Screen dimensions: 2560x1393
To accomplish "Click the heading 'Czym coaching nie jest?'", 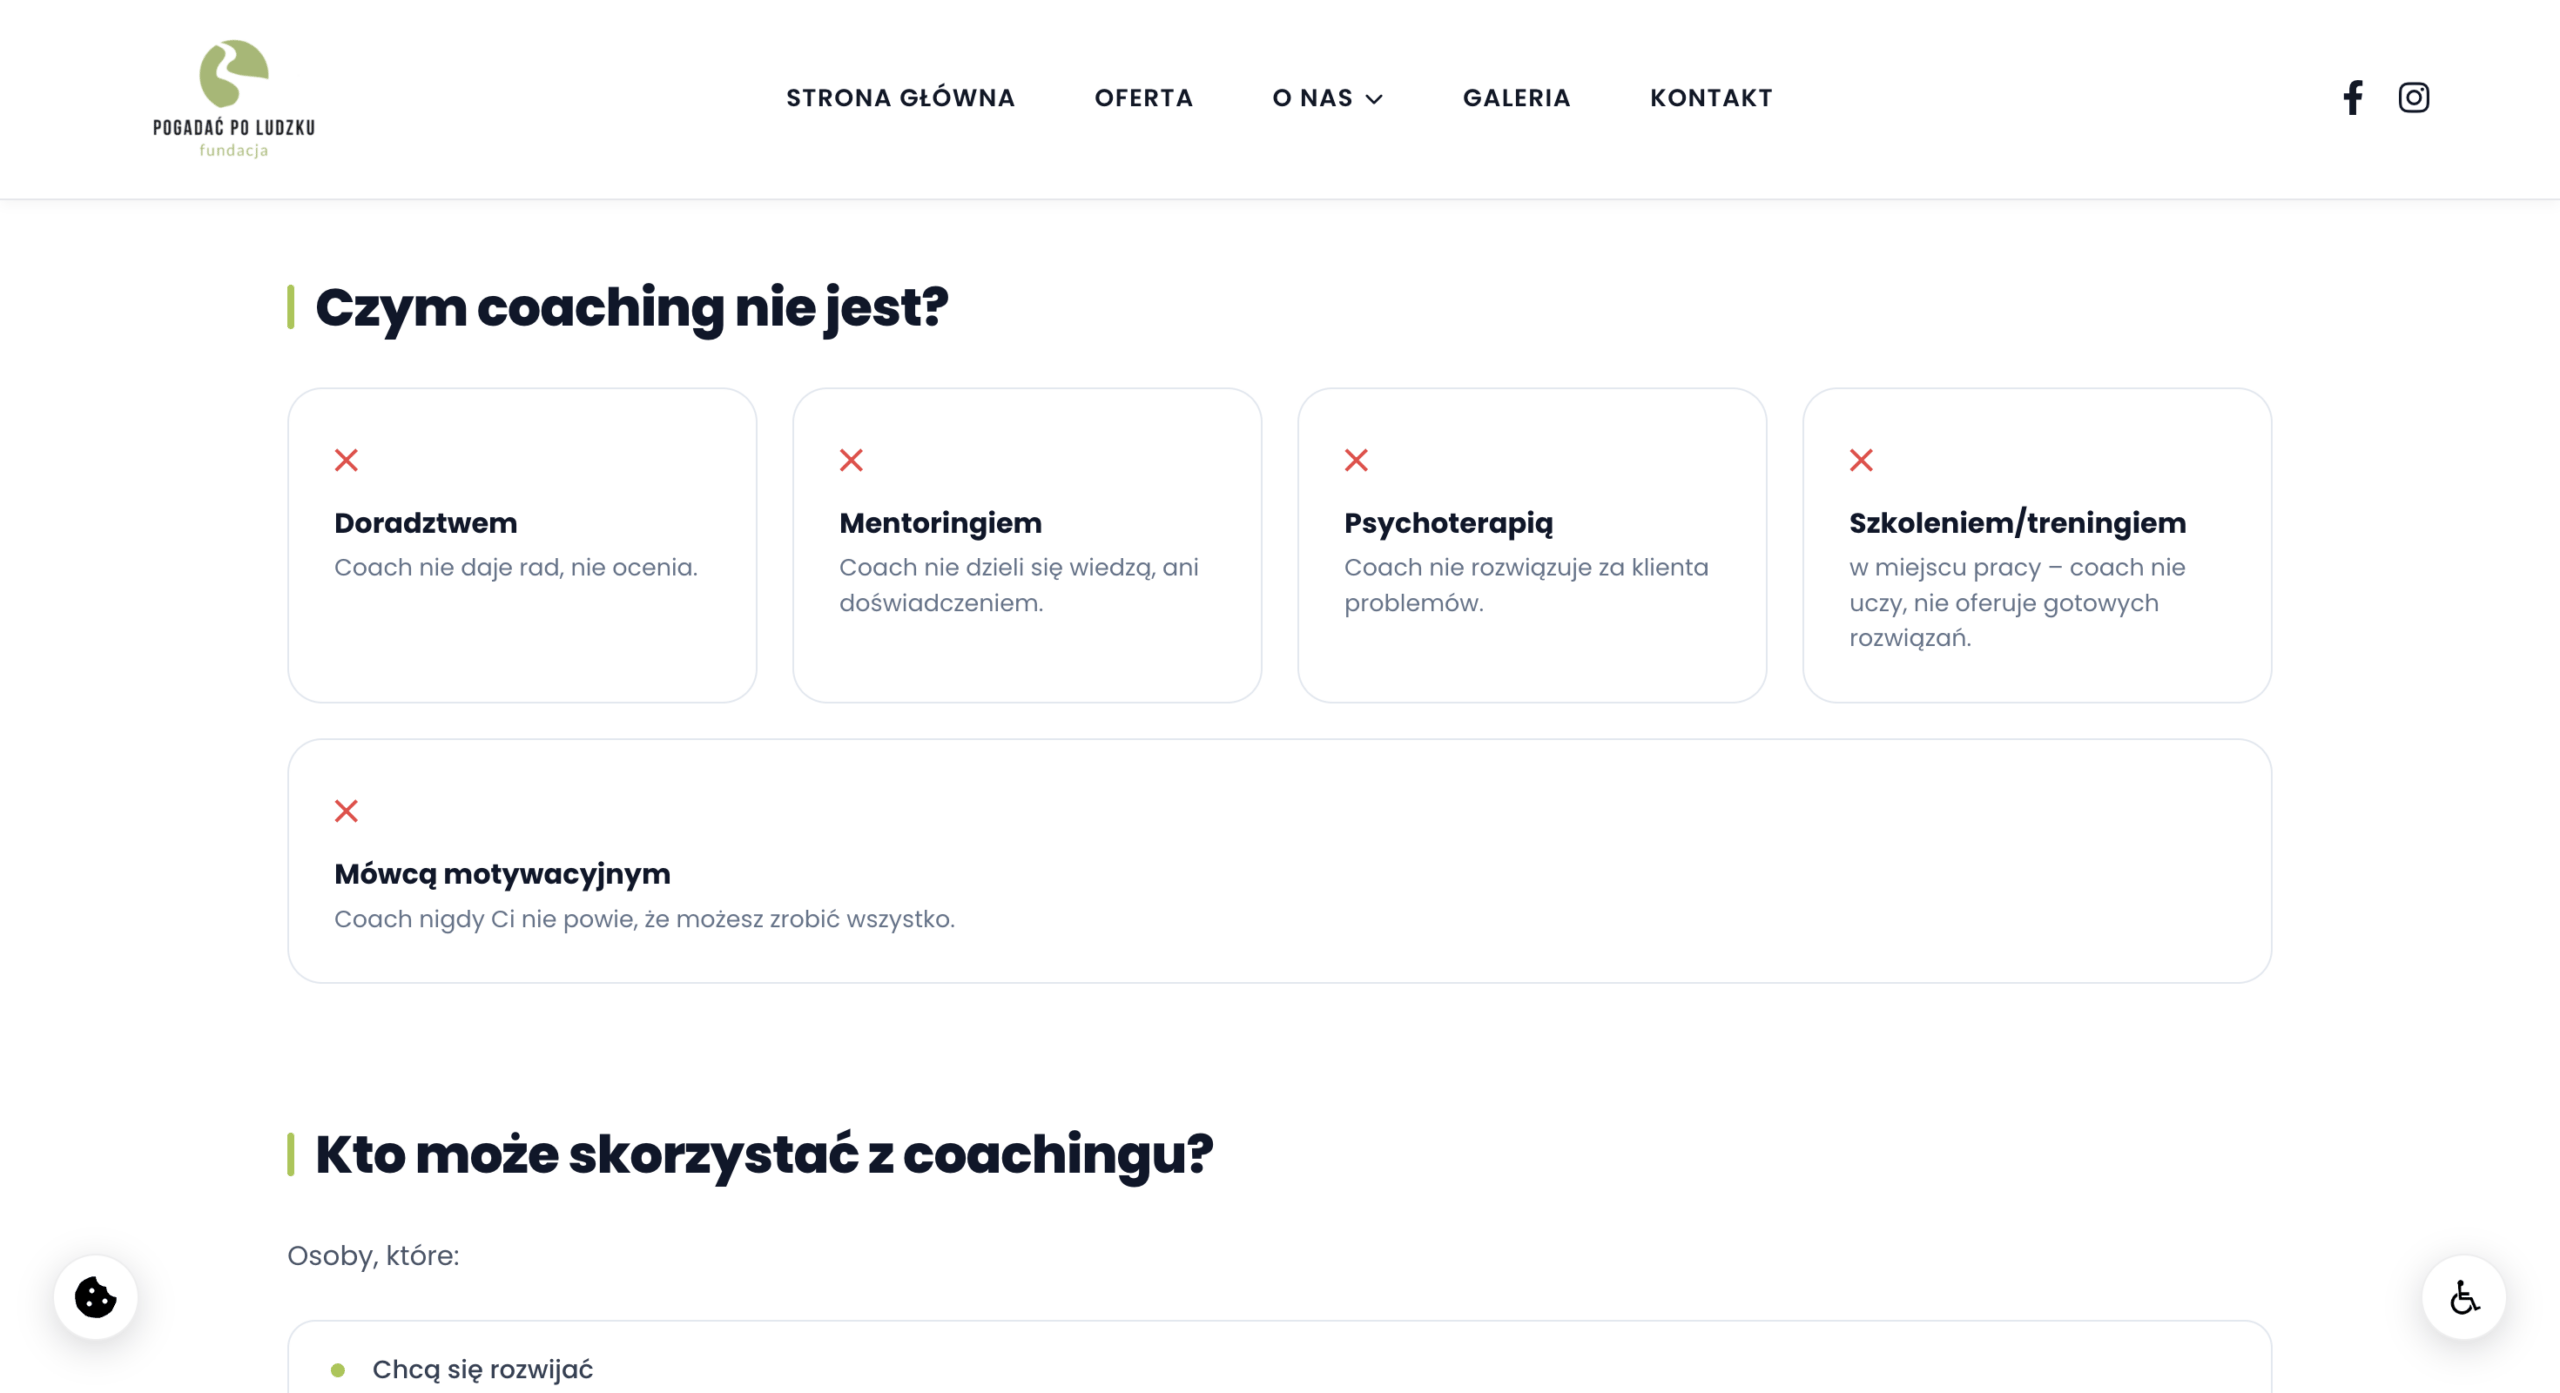I will coord(632,307).
